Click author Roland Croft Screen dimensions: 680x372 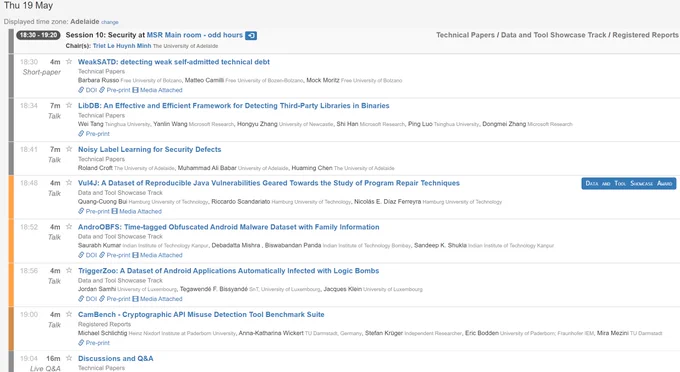95,168
